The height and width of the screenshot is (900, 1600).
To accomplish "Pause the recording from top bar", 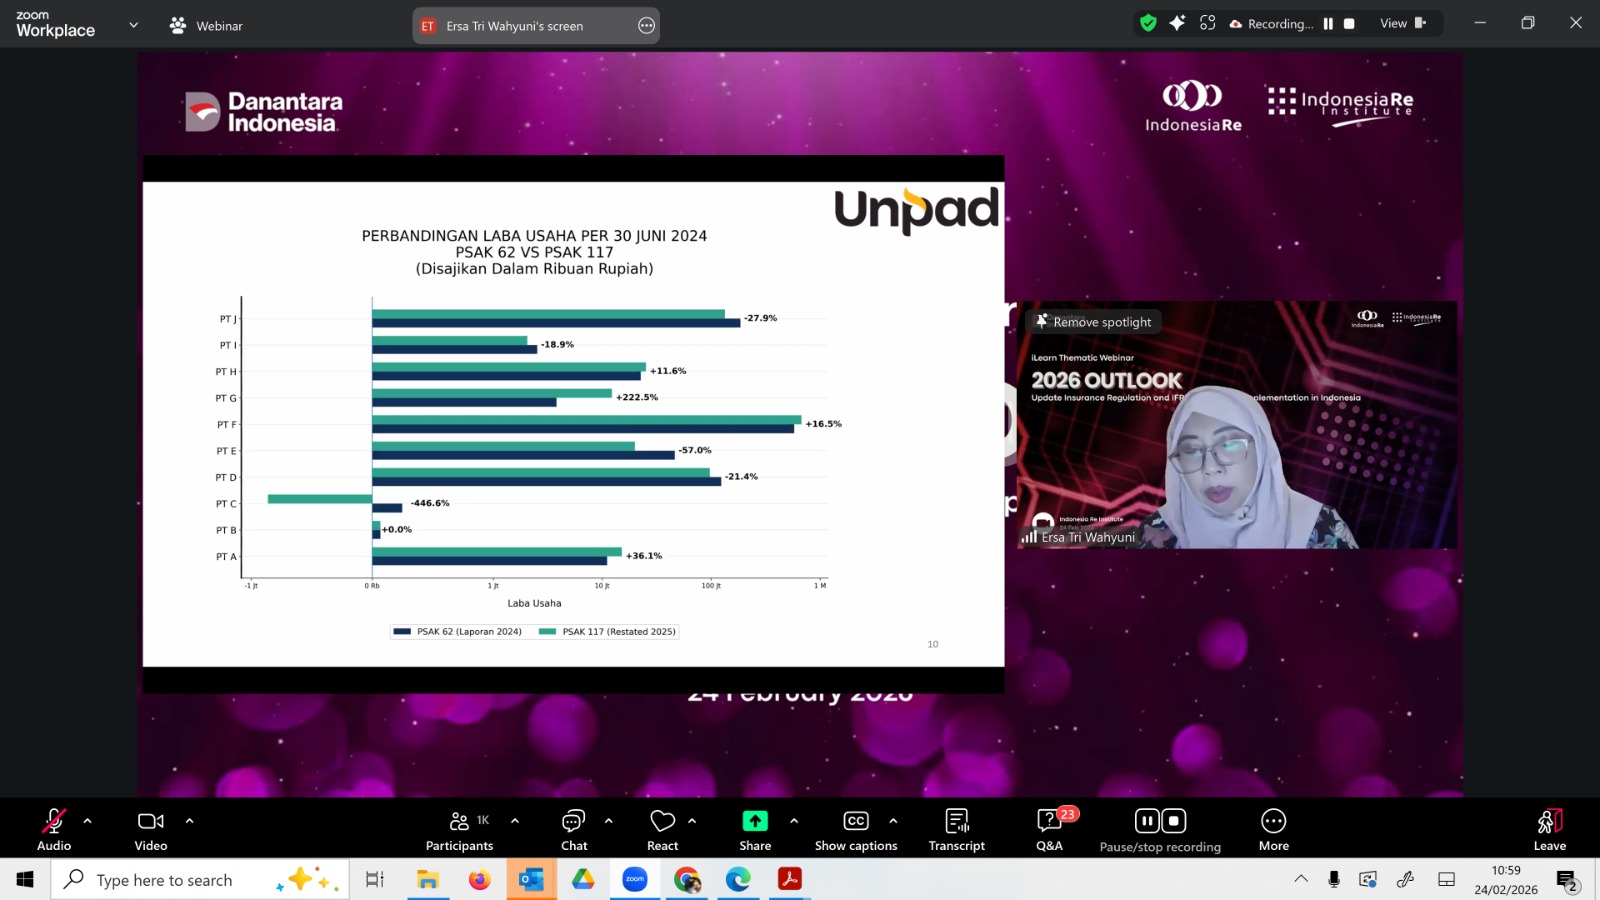I will 1328,24.
